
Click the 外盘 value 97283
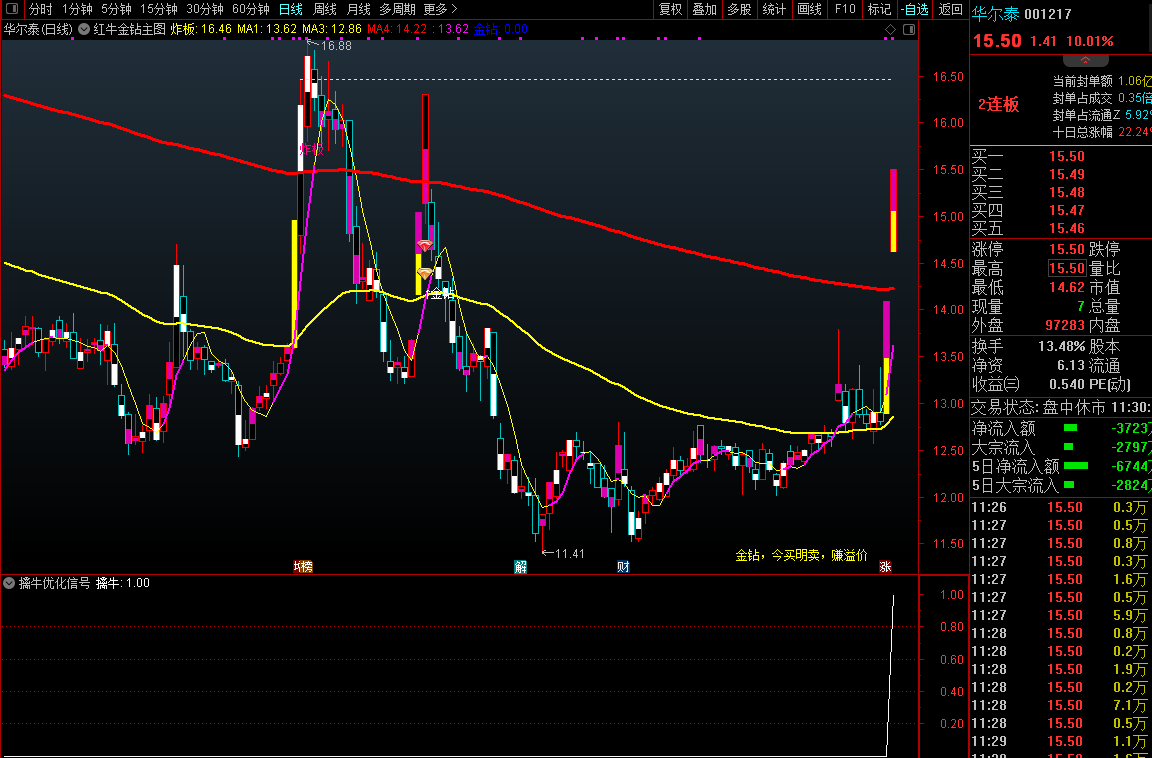pyautogui.click(x=1065, y=325)
